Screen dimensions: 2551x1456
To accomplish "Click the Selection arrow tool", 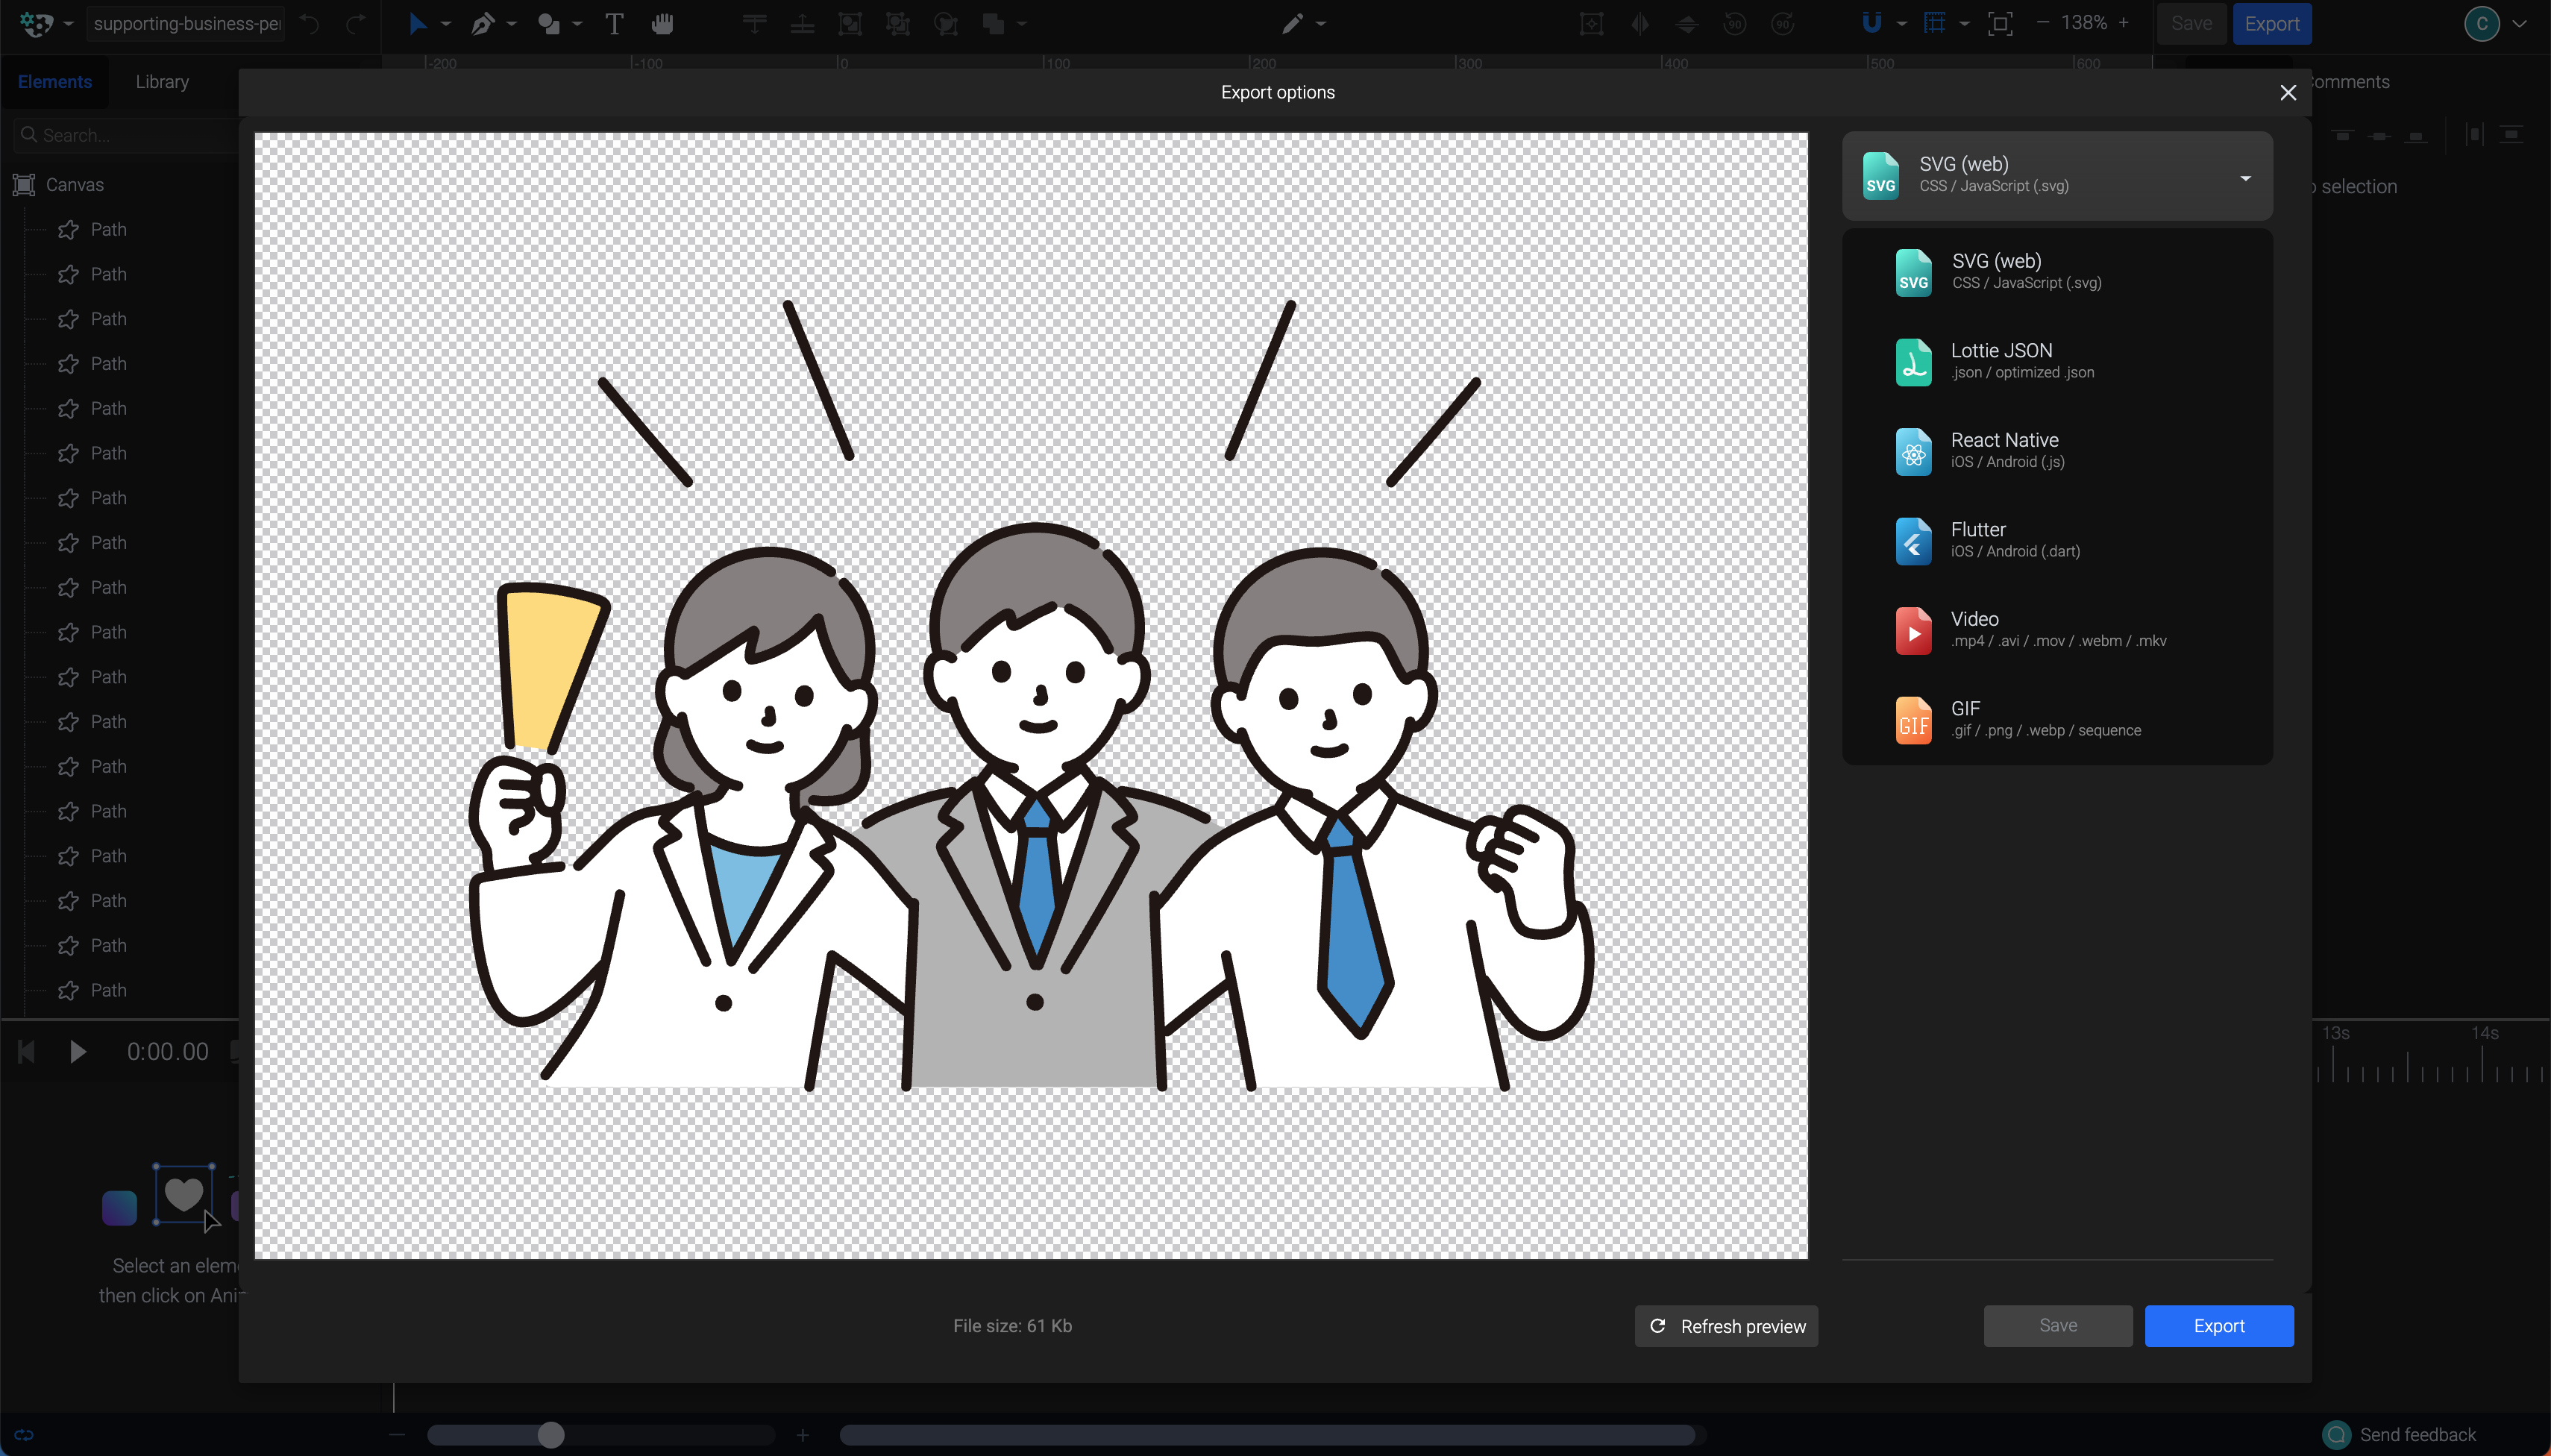I will [x=417, y=23].
